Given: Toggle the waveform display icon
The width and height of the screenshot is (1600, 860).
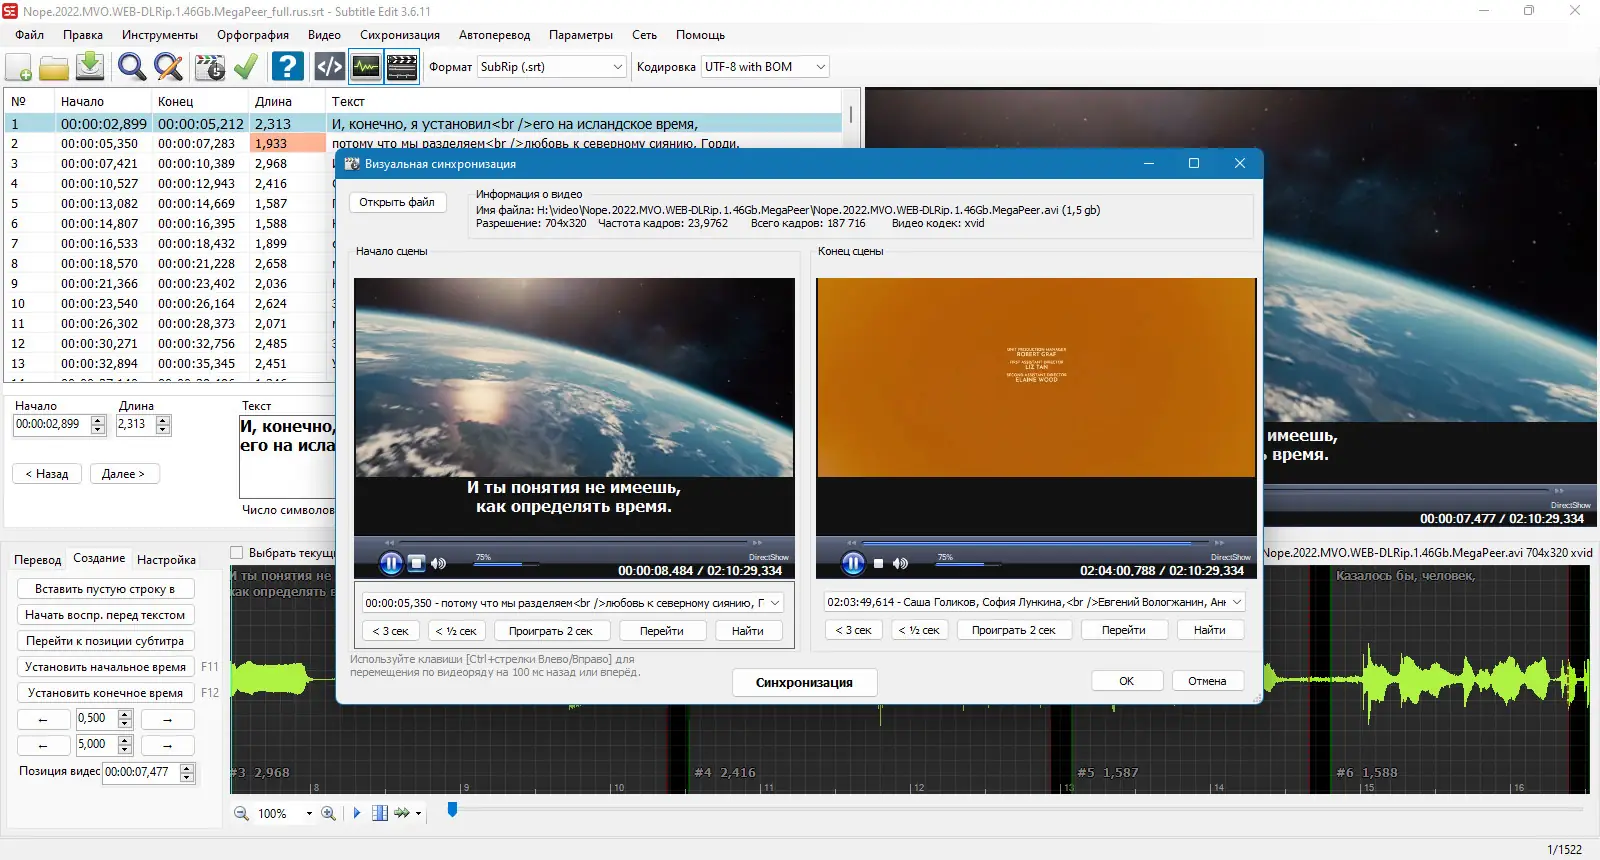Looking at the screenshot, I should (366, 67).
